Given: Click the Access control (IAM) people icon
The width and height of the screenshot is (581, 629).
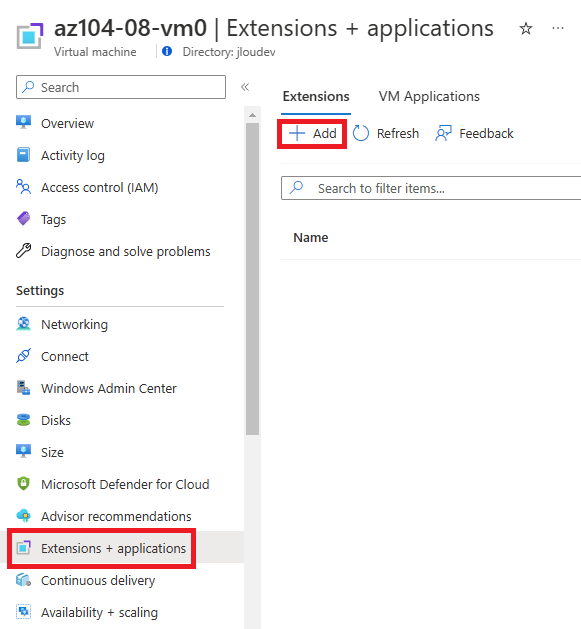Looking at the screenshot, I should coord(23,187).
